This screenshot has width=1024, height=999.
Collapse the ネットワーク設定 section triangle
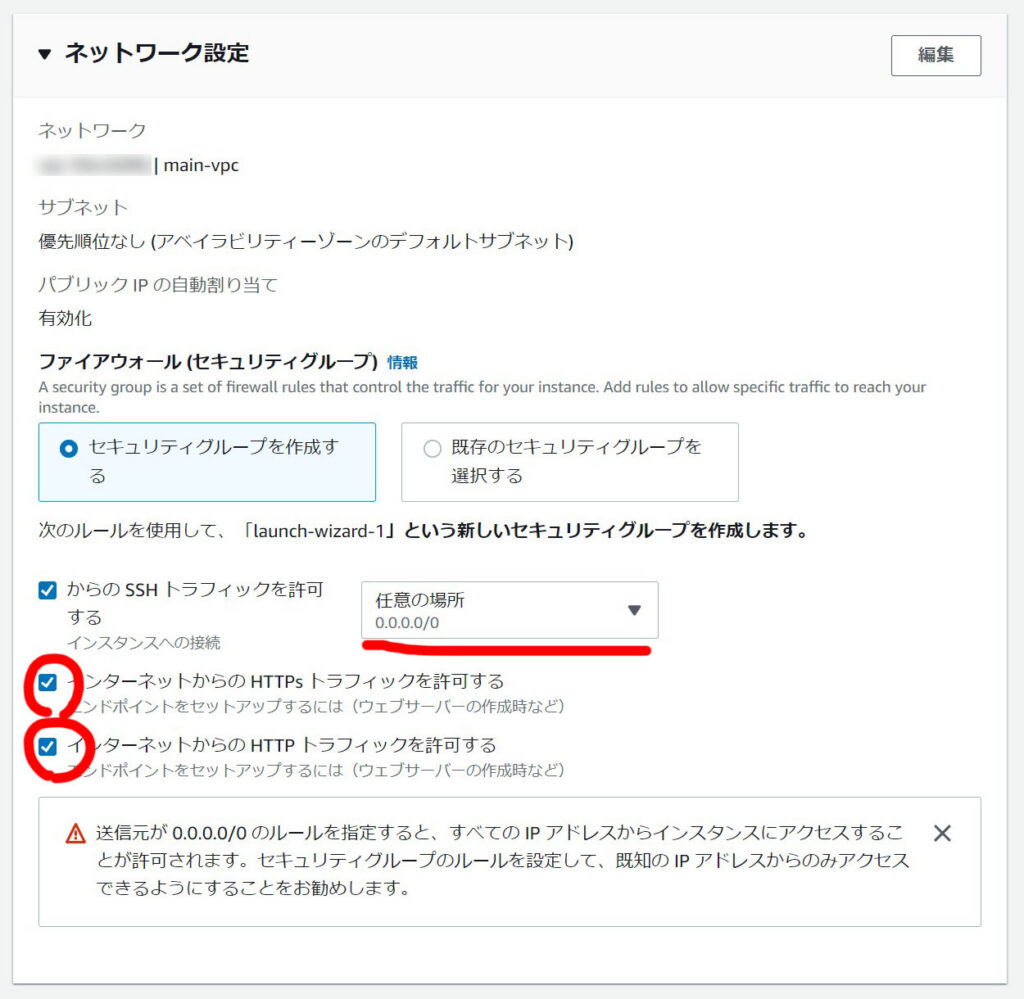pos(44,54)
